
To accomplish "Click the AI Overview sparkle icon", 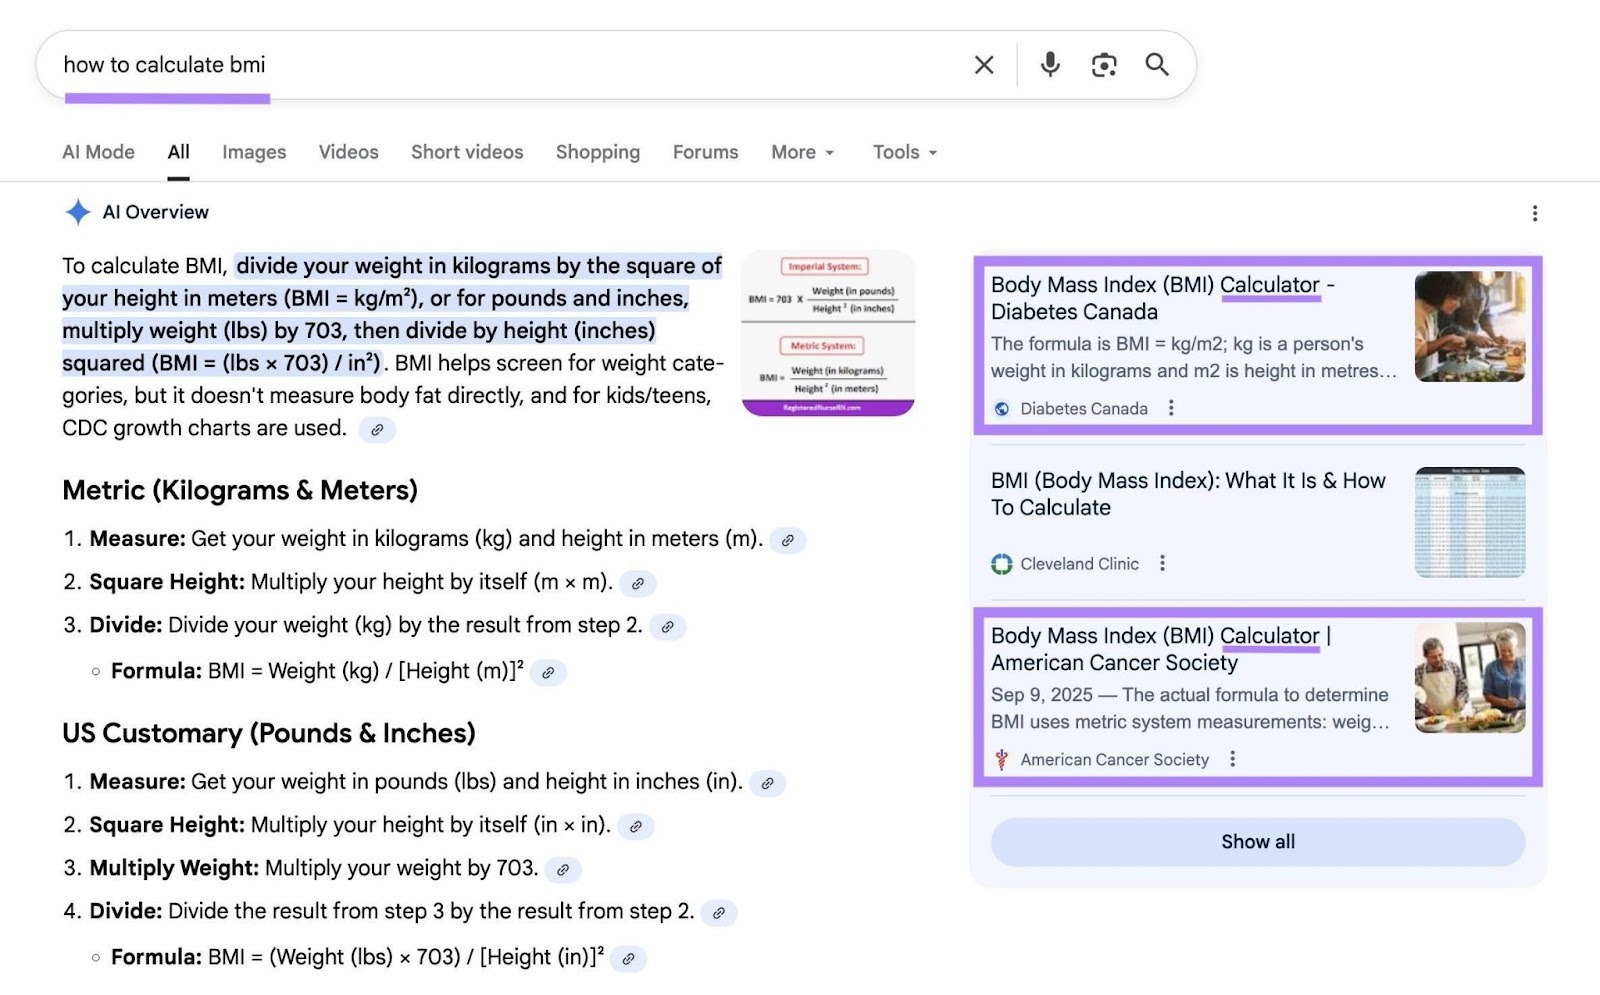I will point(76,212).
